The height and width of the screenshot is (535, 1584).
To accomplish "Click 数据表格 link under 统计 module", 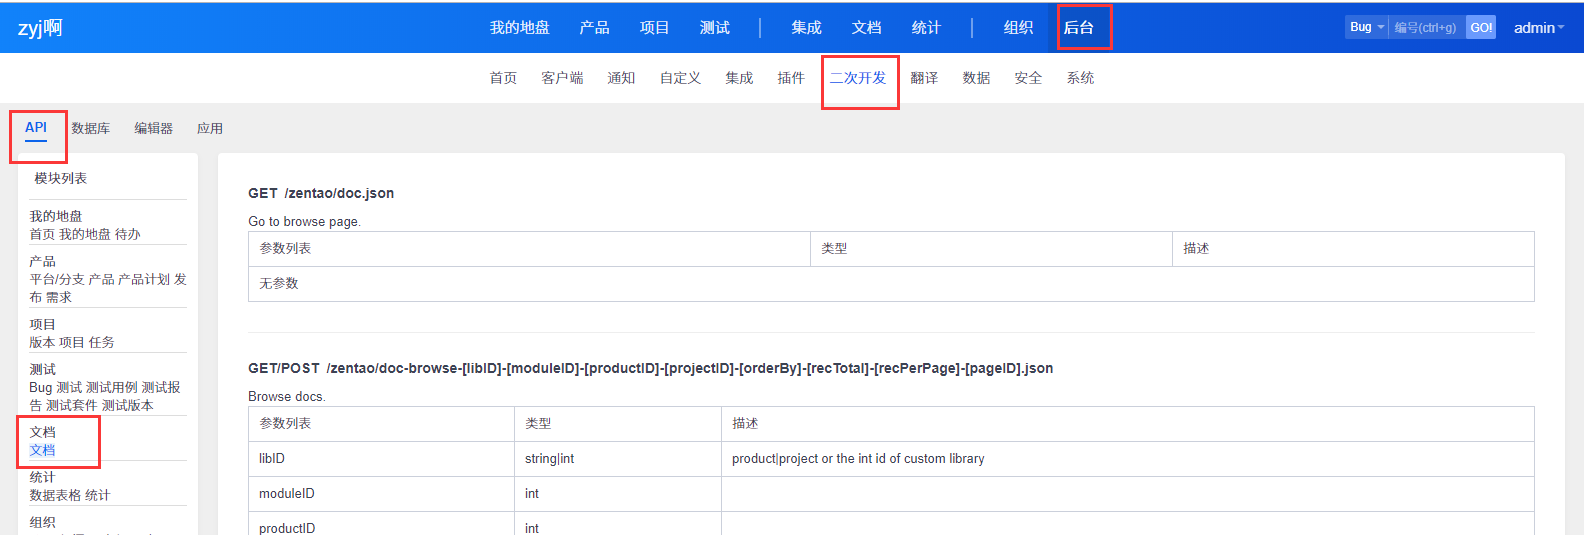I will (55, 495).
